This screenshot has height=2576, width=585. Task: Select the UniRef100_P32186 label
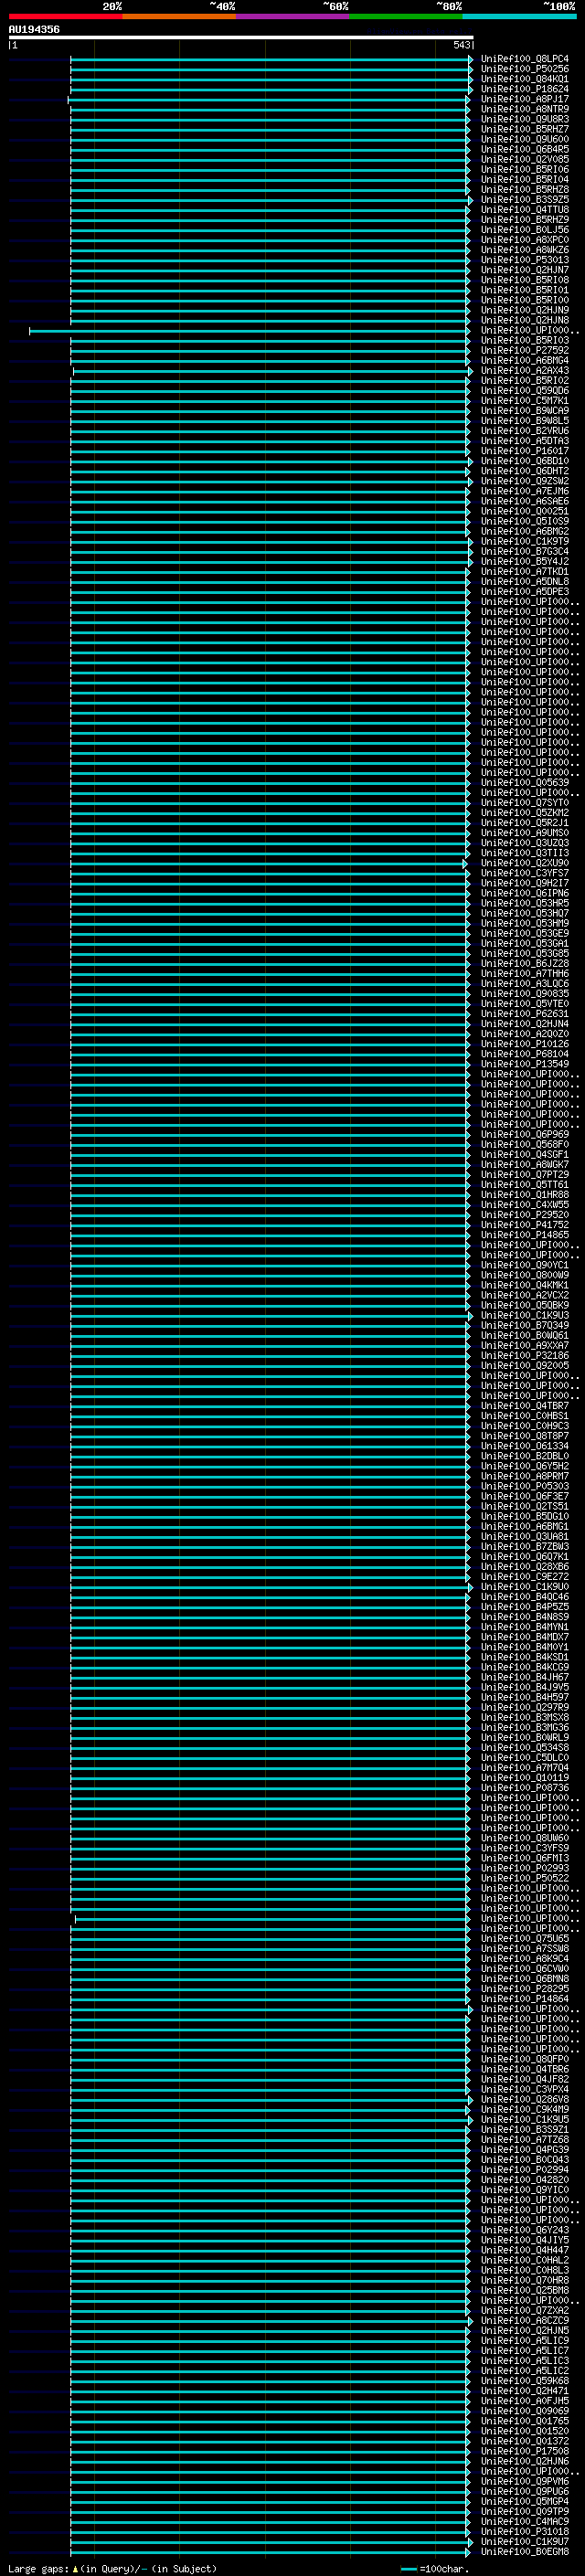point(524,1356)
